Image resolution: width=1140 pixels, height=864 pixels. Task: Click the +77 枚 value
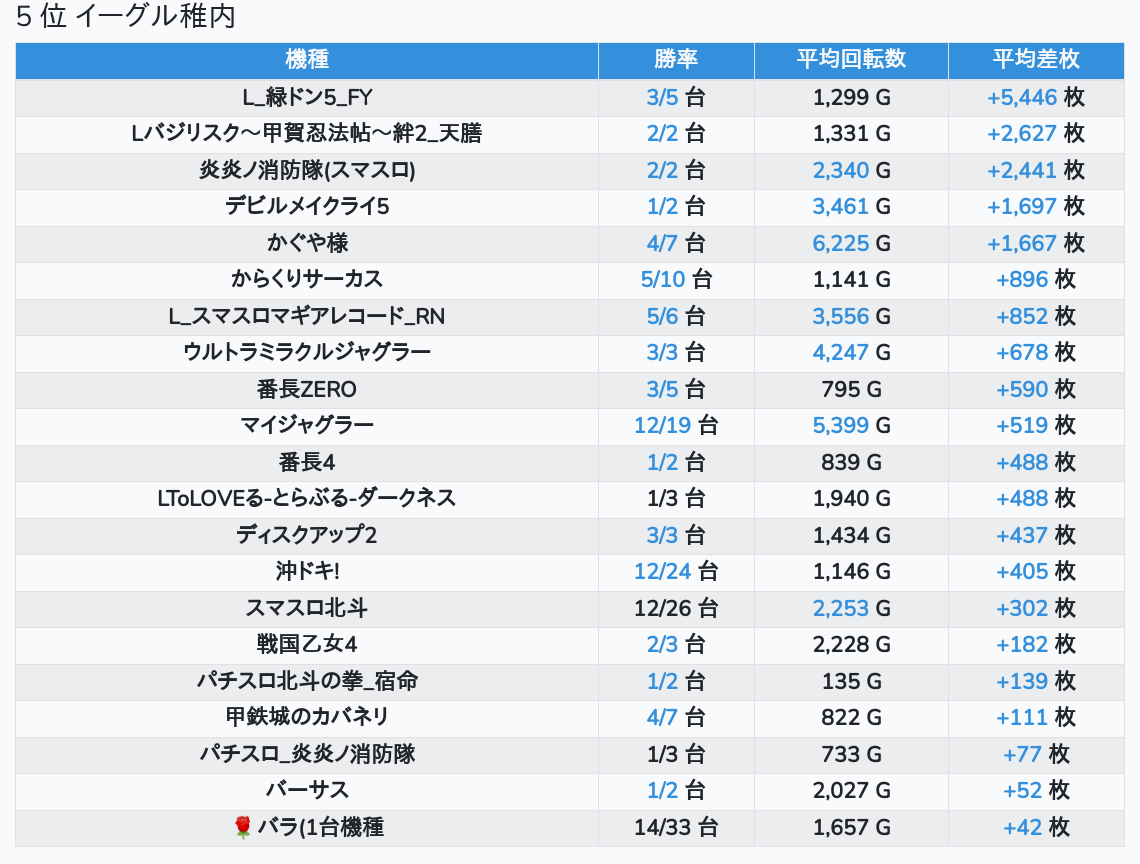click(x=1036, y=754)
